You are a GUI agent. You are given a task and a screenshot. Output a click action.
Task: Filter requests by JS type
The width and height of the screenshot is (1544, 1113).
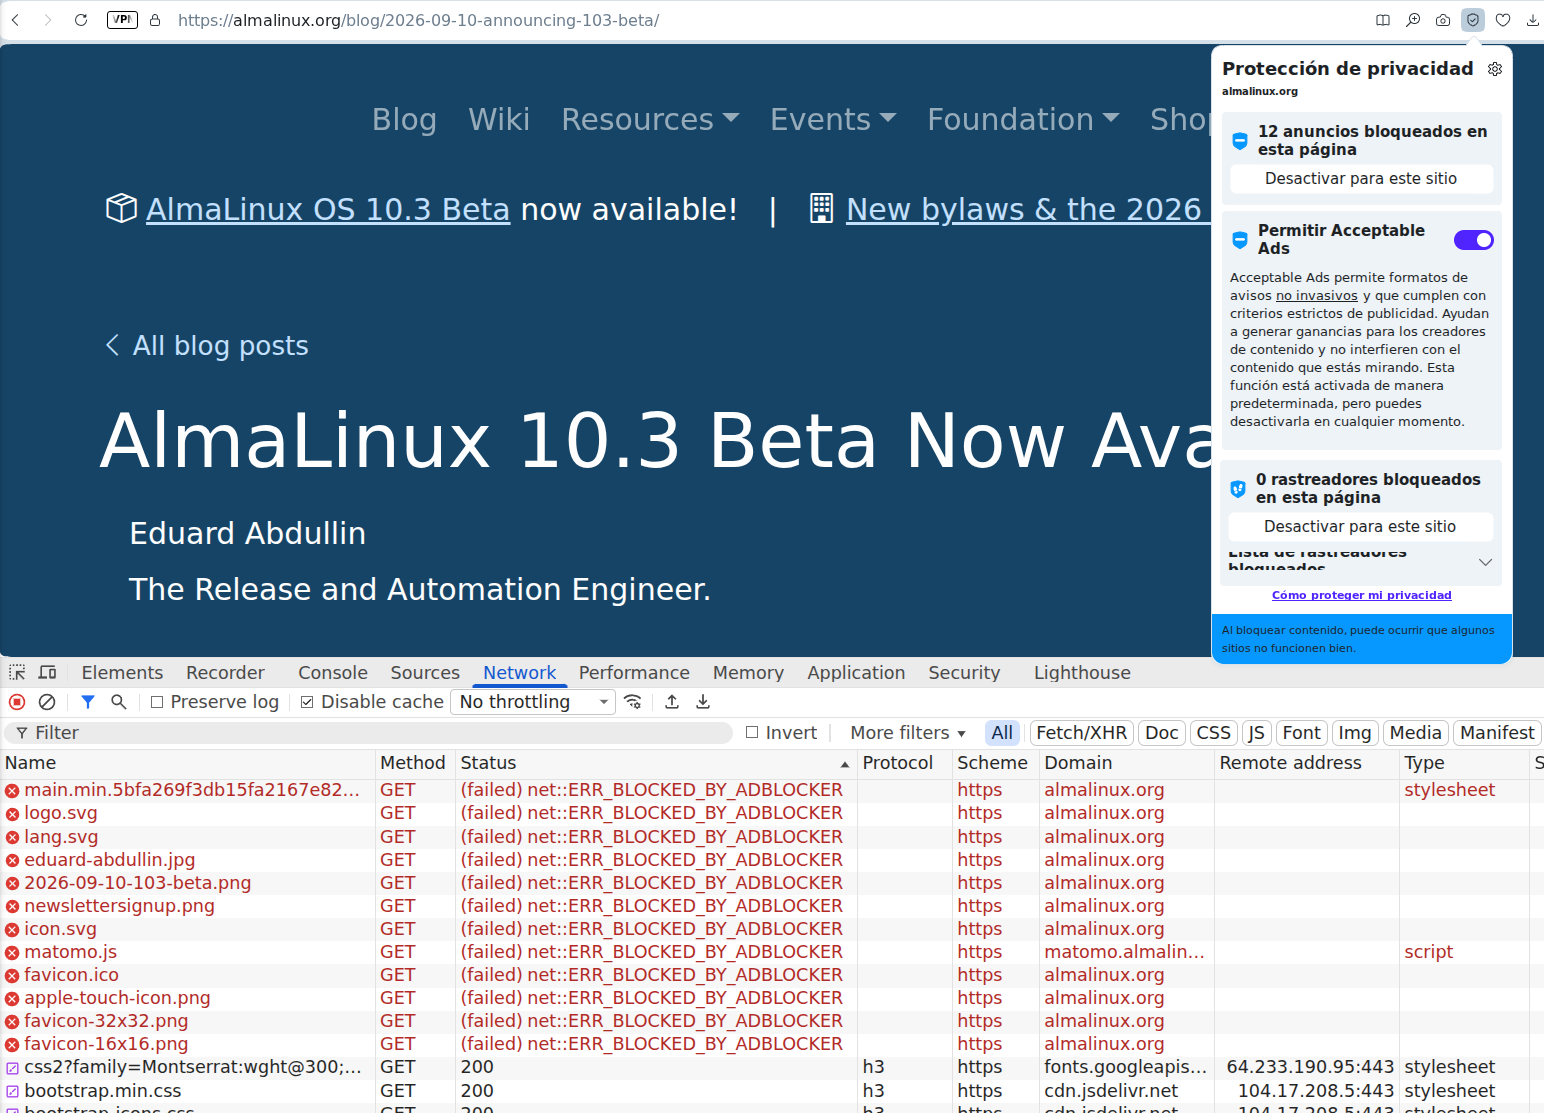[1257, 733]
